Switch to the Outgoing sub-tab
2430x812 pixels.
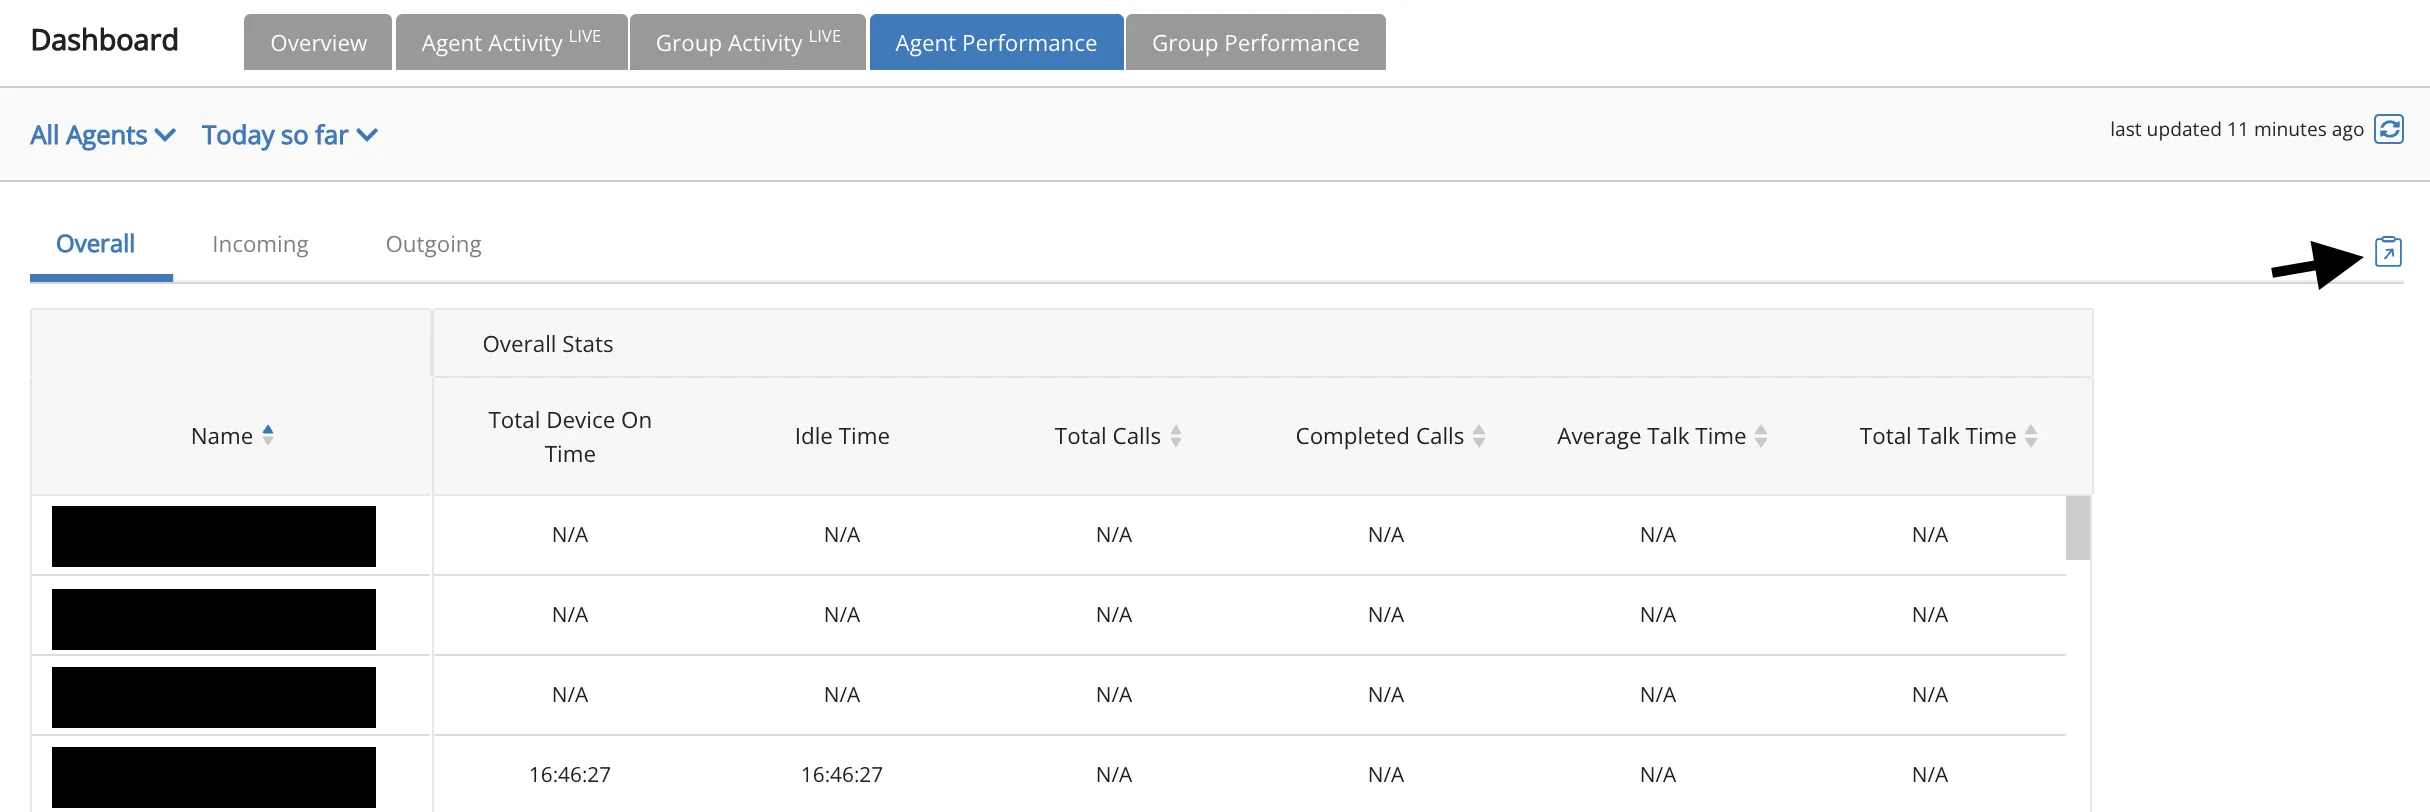[x=434, y=244]
